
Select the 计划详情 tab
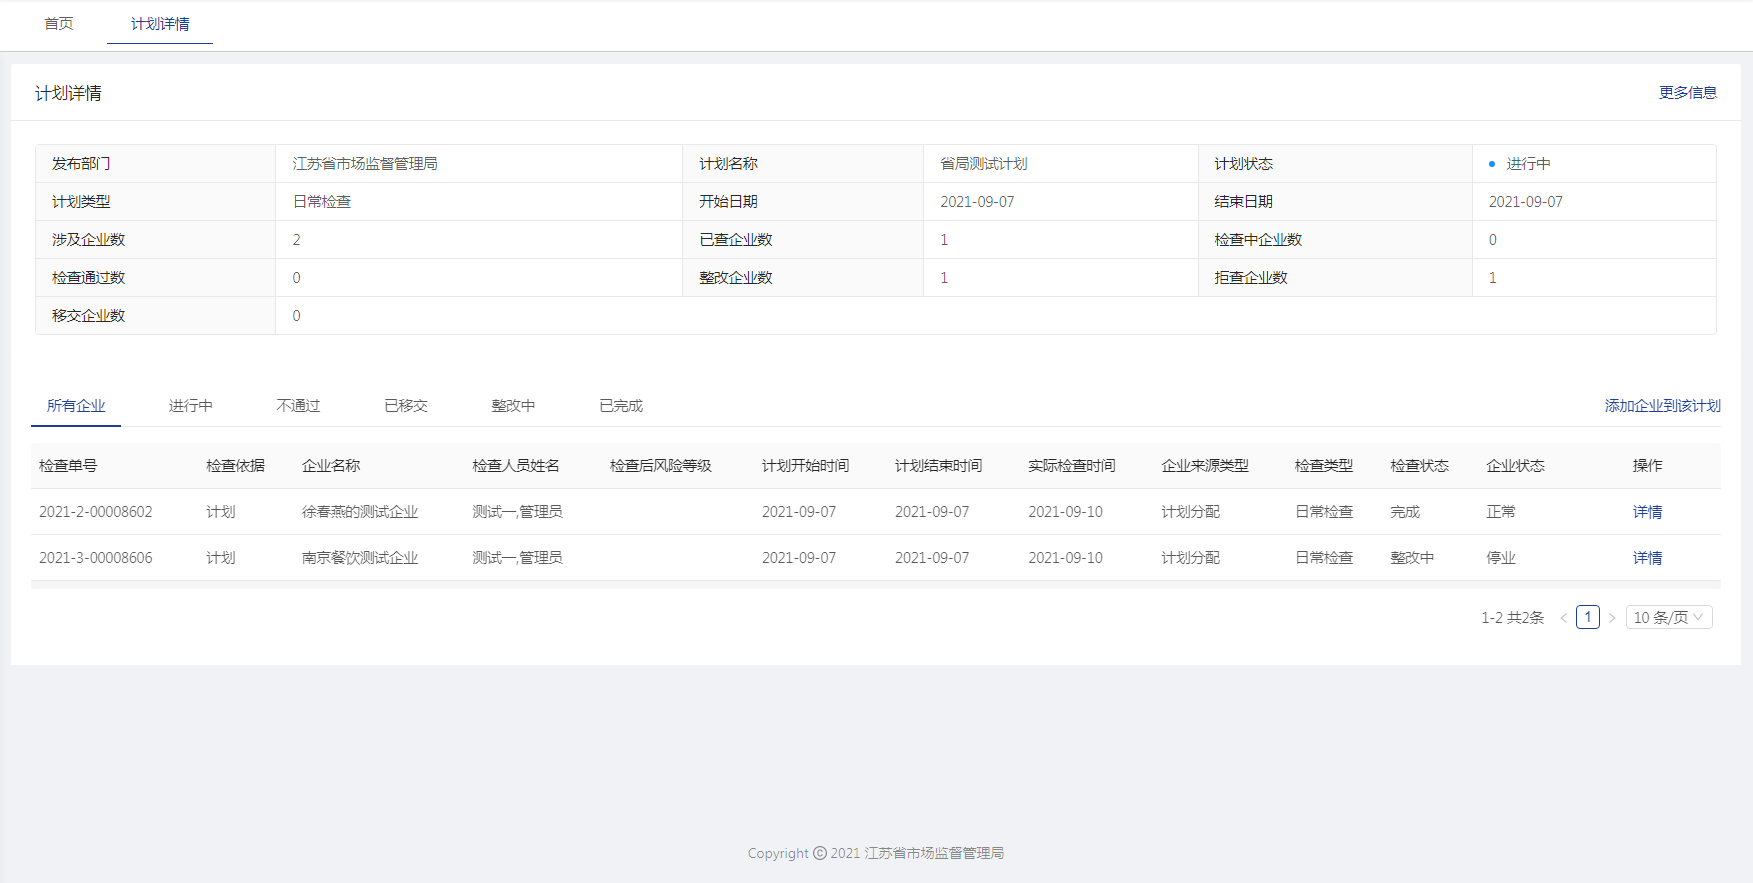160,24
